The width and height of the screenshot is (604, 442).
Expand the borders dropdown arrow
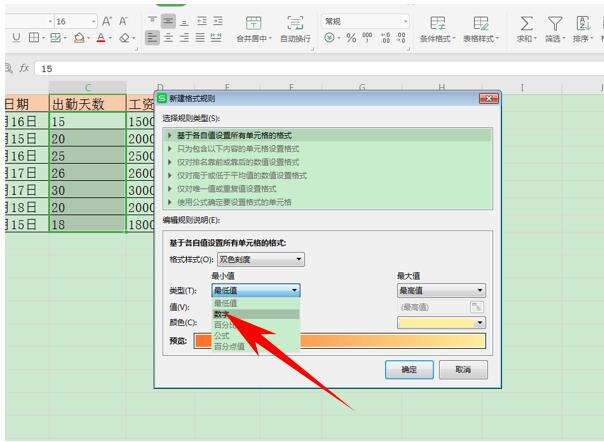(43, 38)
